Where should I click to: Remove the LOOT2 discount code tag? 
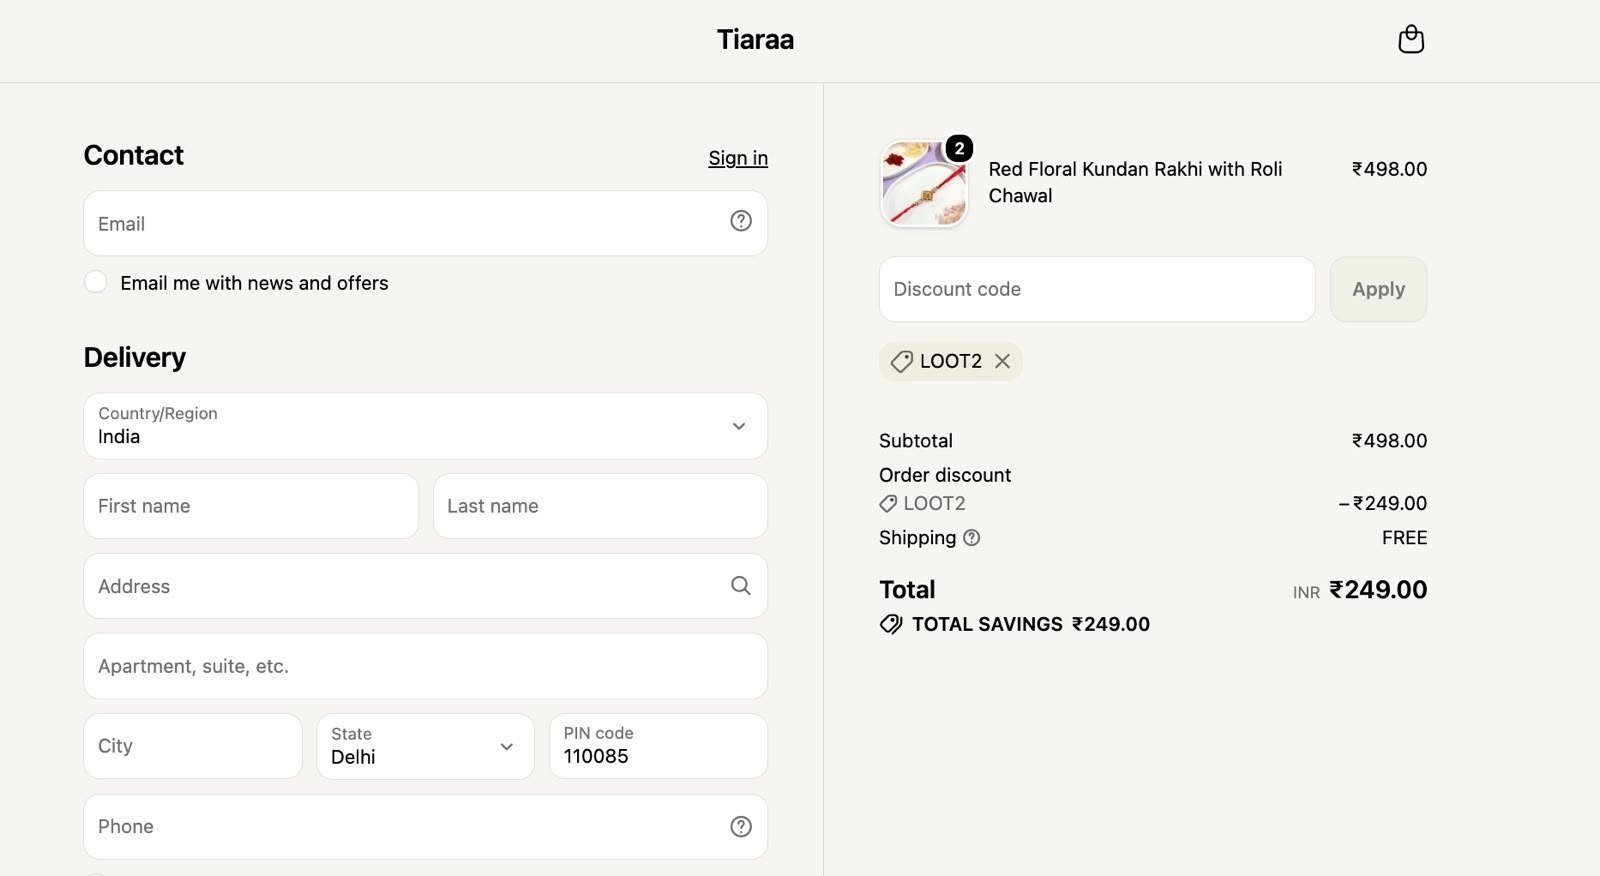(x=1002, y=361)
